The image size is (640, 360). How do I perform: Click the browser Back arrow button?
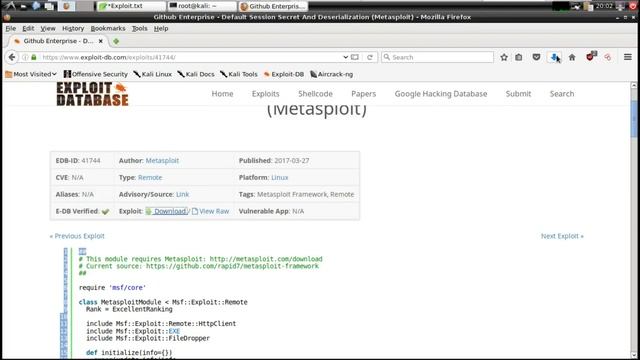tap(12, 57)
